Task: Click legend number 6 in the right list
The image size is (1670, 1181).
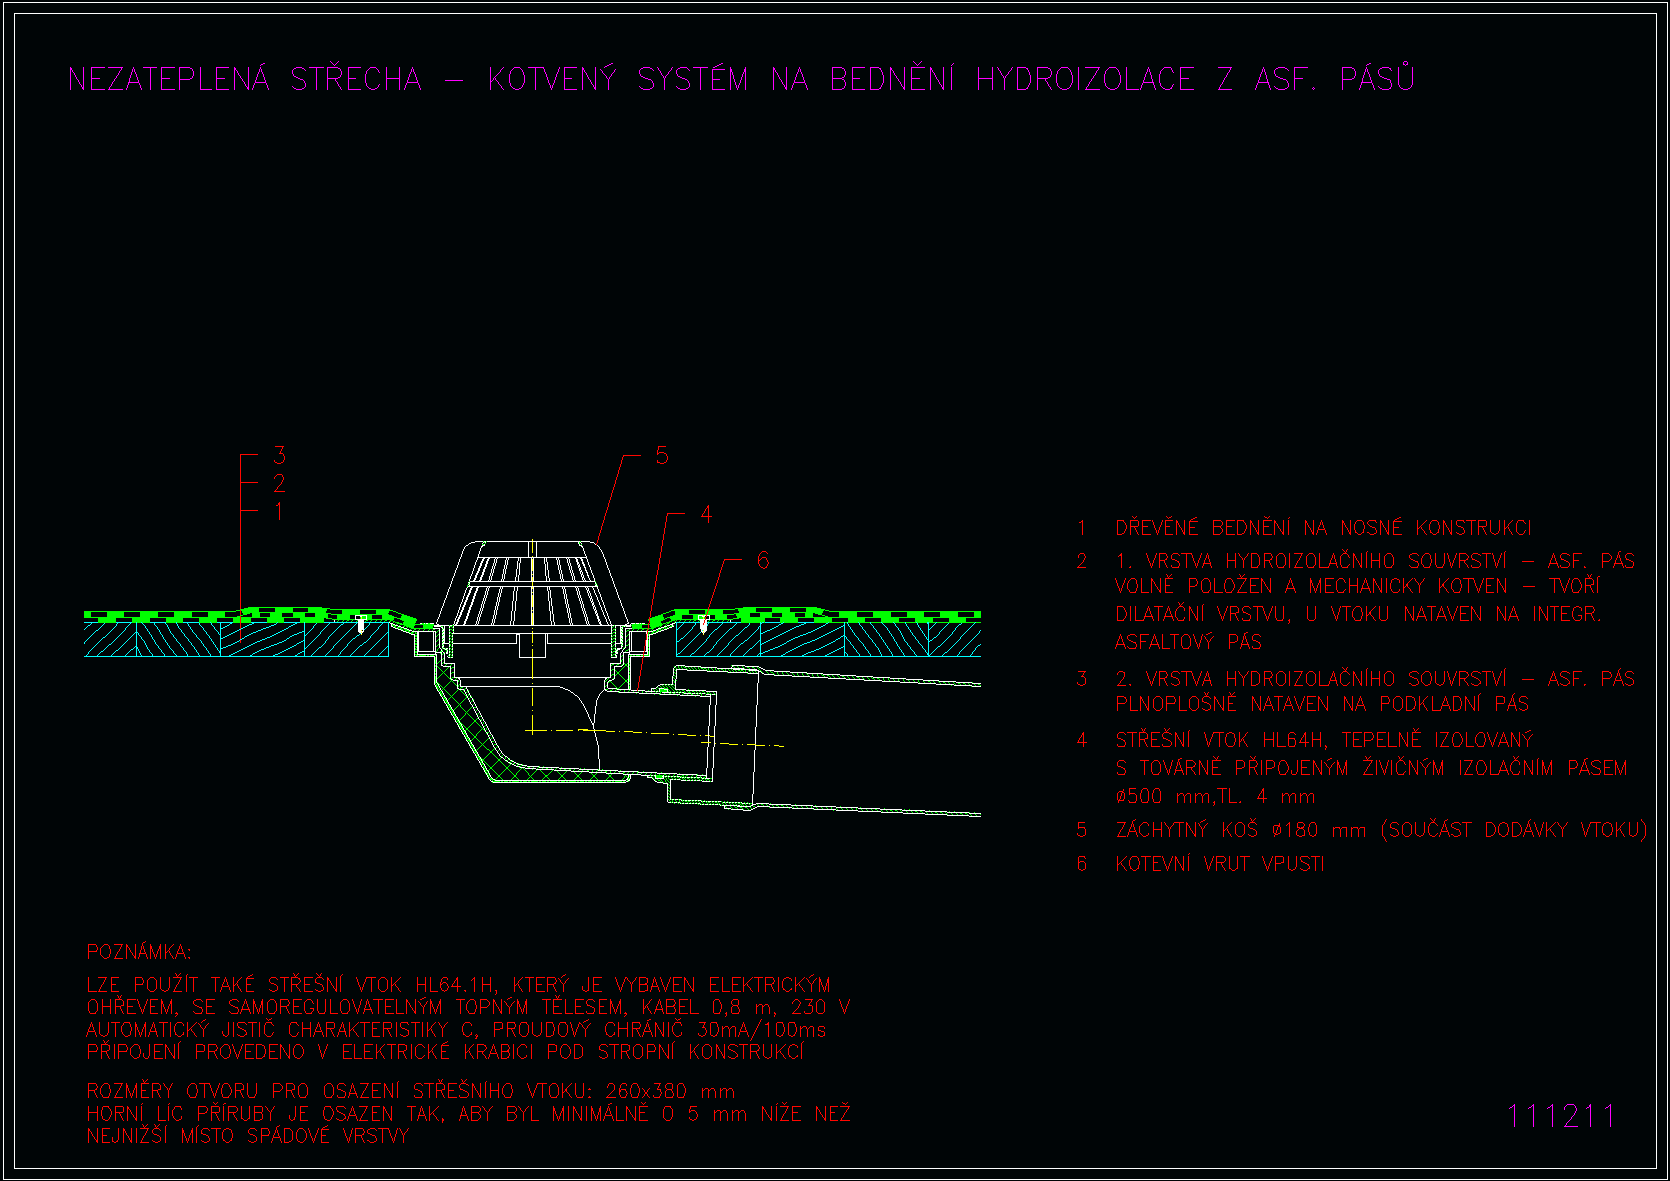Action: pyautogui.click(x=1082, y=864)
